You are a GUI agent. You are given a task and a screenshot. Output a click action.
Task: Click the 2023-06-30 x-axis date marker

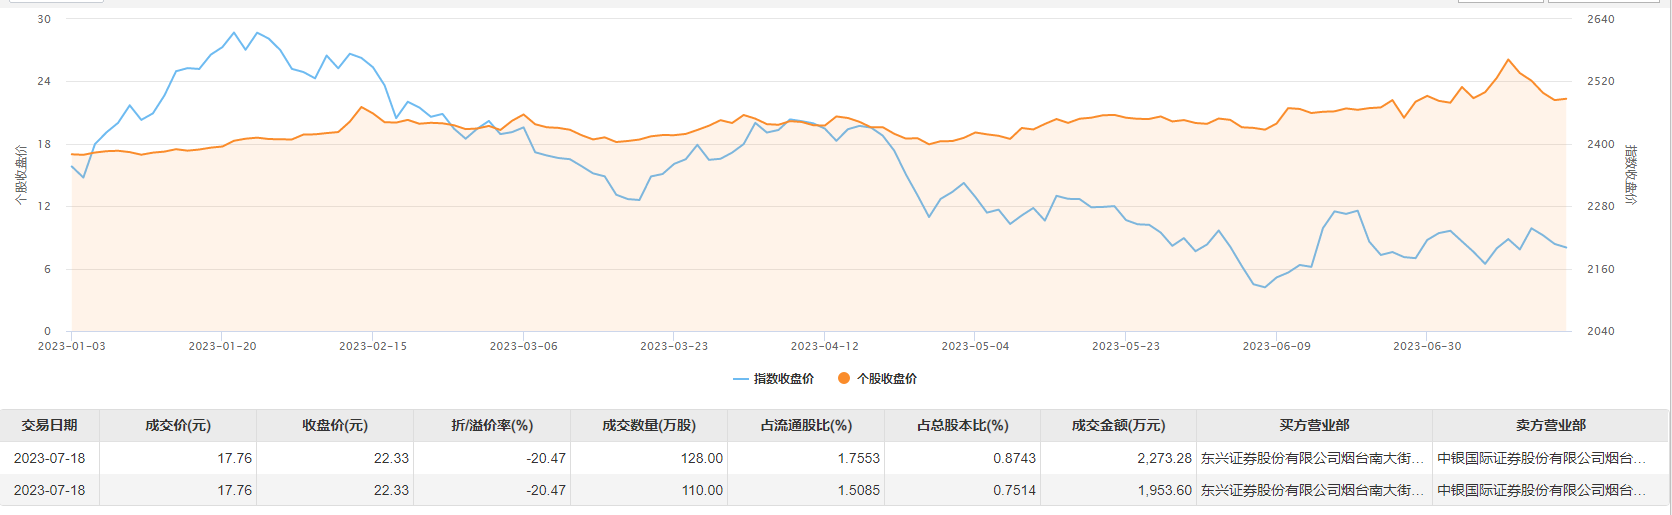tap(1427, 346)
